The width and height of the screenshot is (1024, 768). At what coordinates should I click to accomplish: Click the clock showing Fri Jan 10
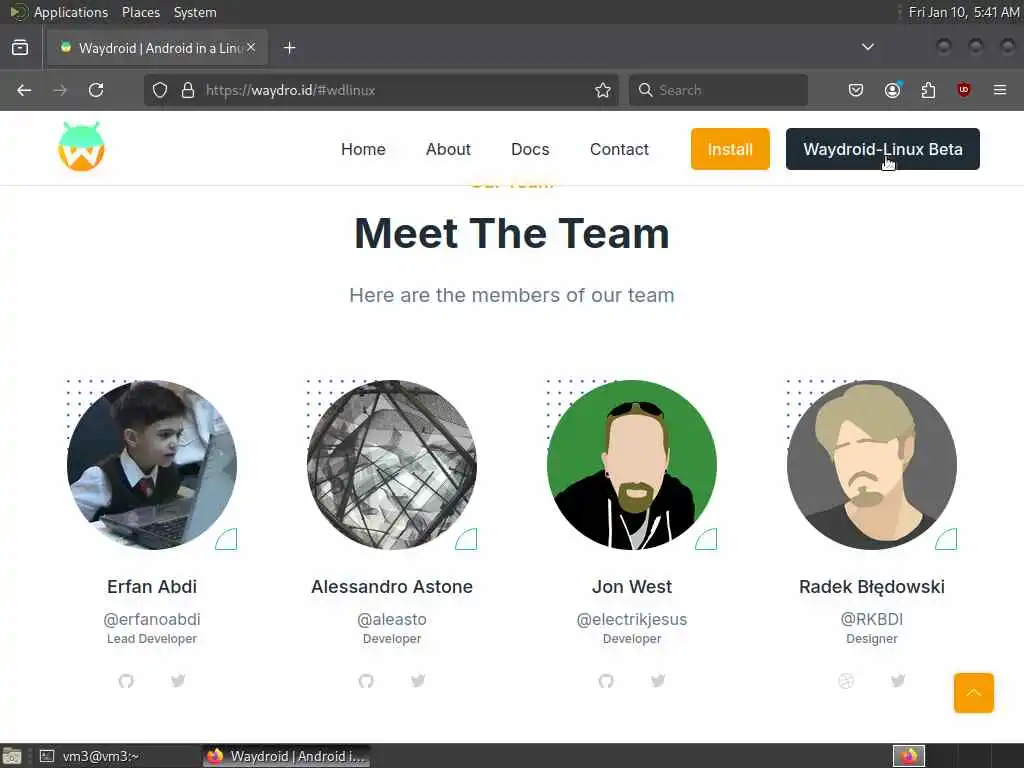963,12
